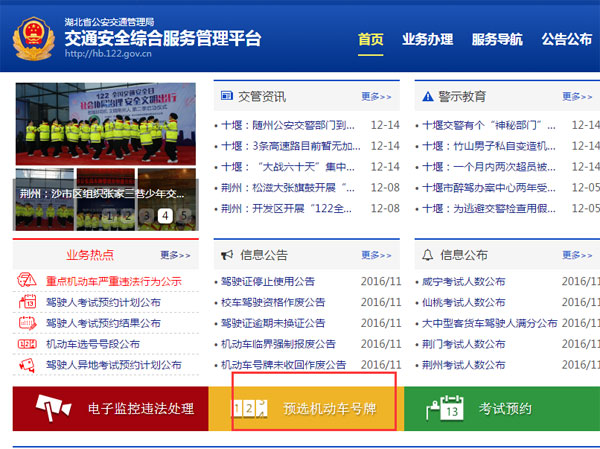Open the 服务导航 navigation menu
Screen dimensions: 600x449
(x=497, y=39)
